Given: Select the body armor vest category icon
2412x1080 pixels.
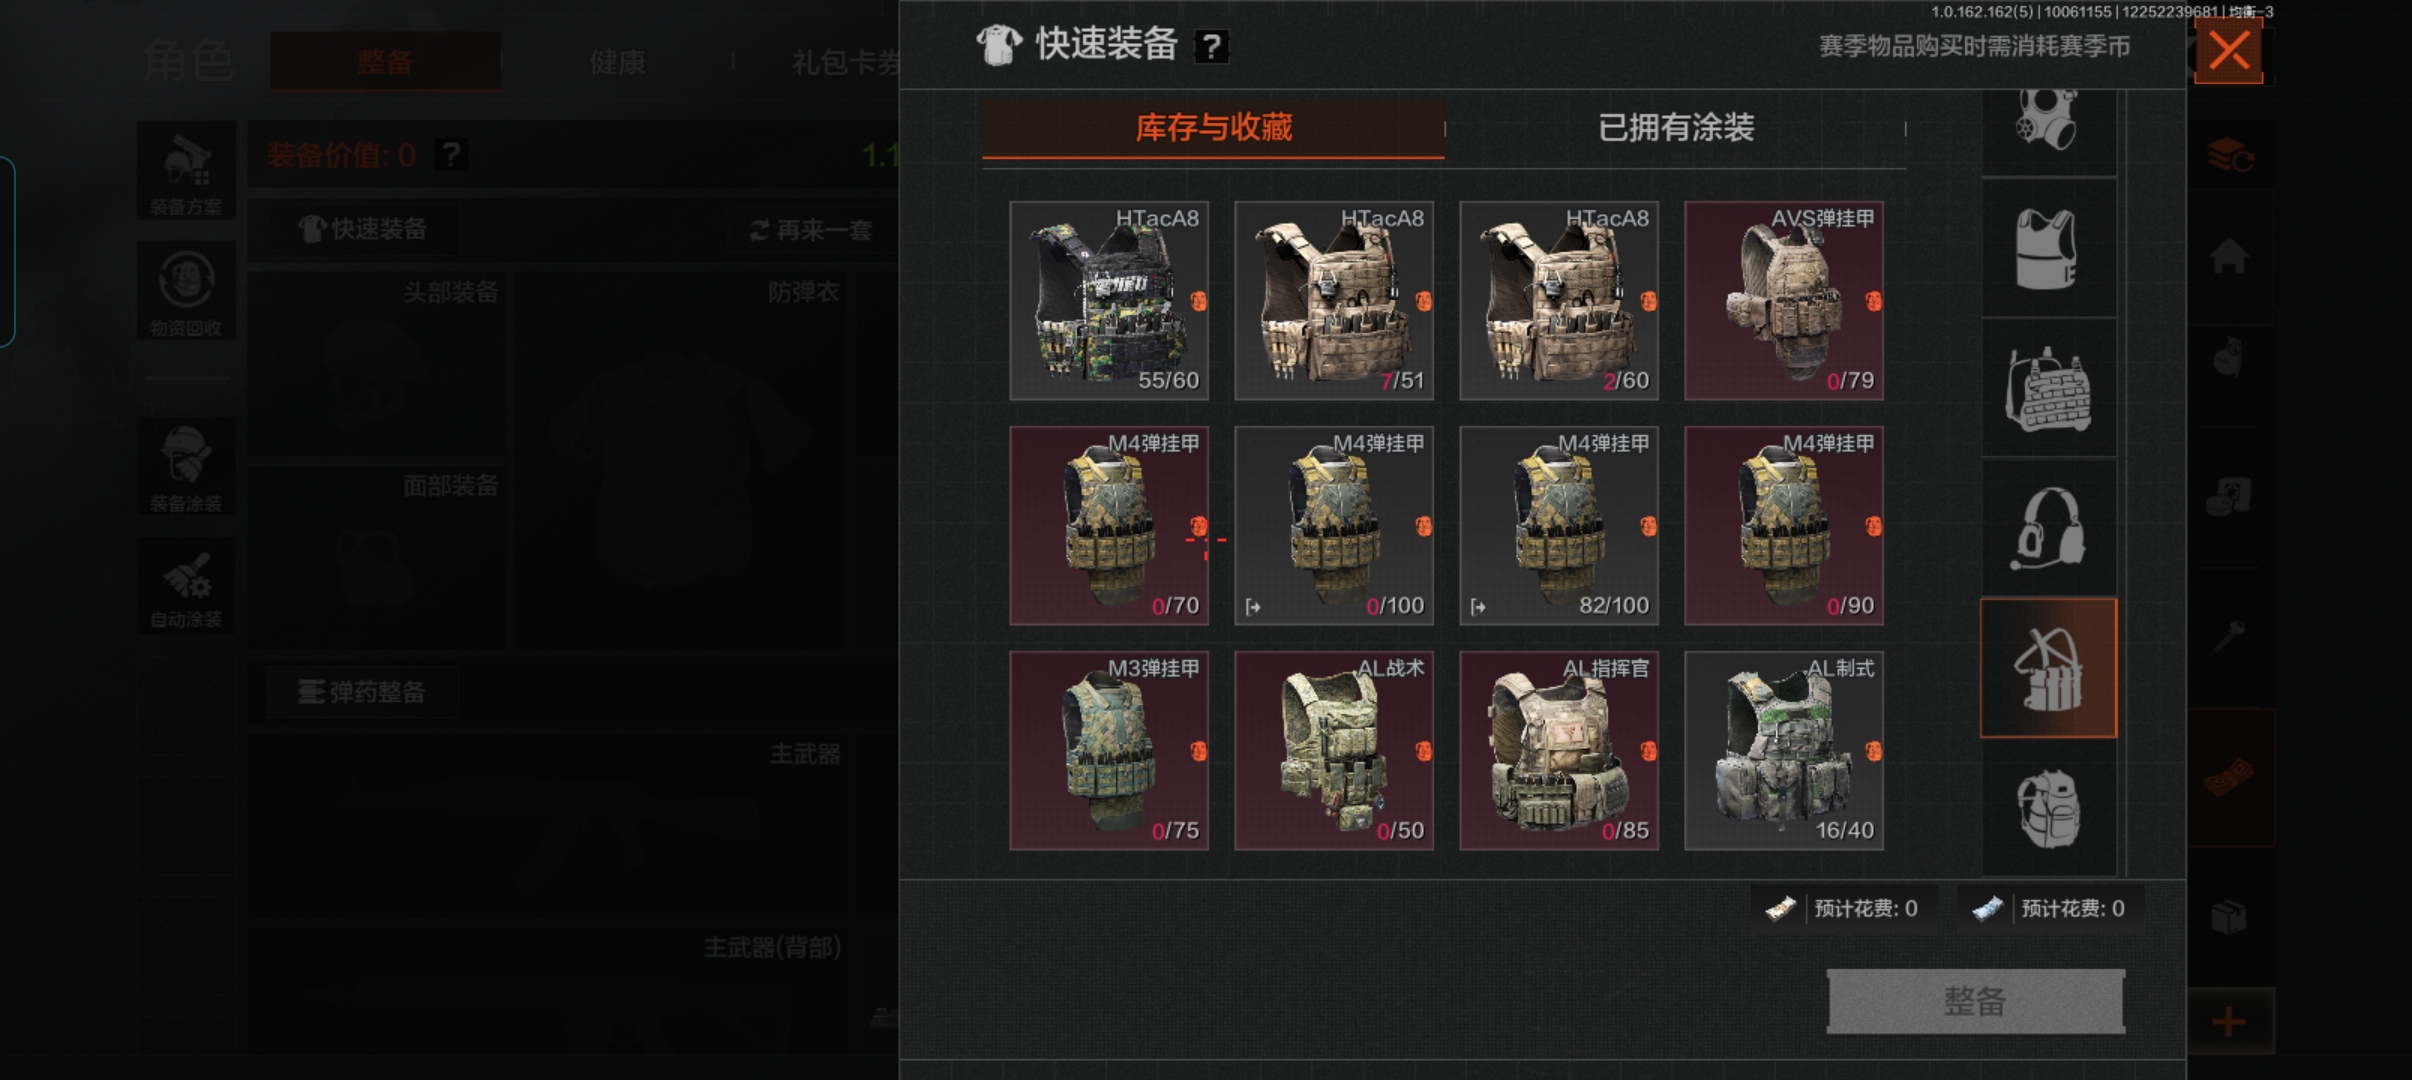Looking at the screenshot, I should pyautogui.click(x=2048, y=248).
